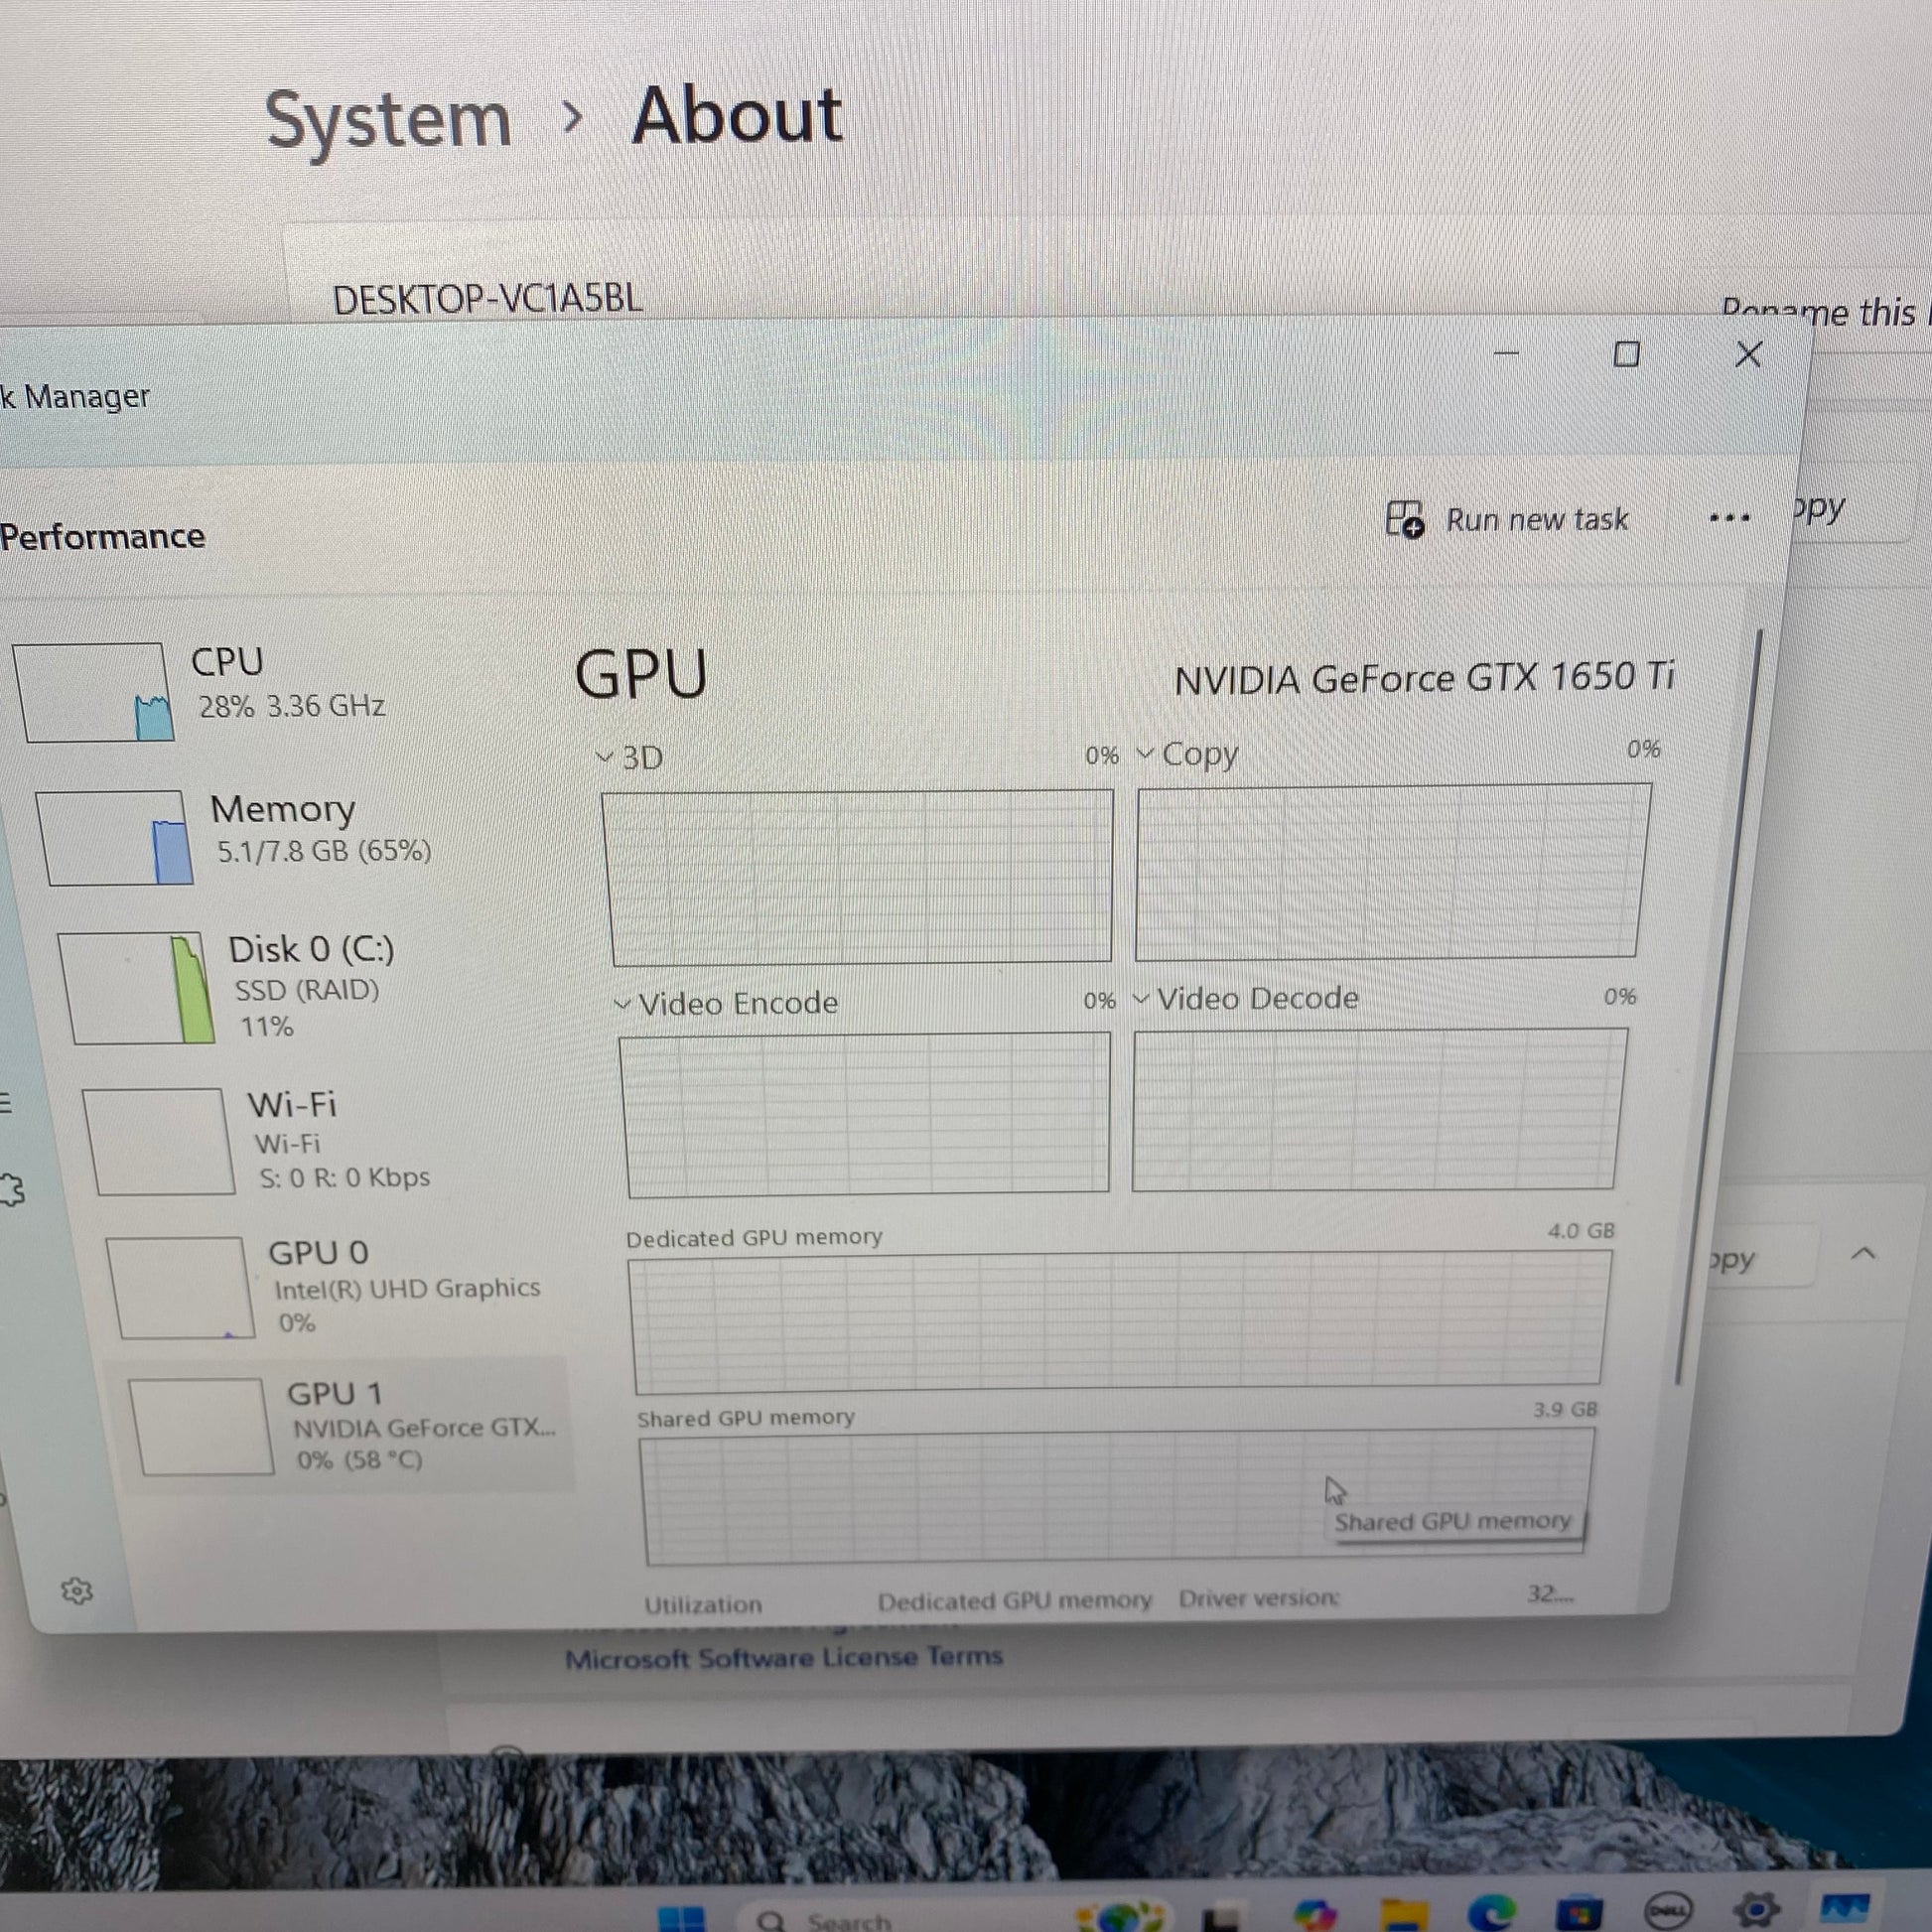Open the three-dot more options menu

pos(1729,518)
